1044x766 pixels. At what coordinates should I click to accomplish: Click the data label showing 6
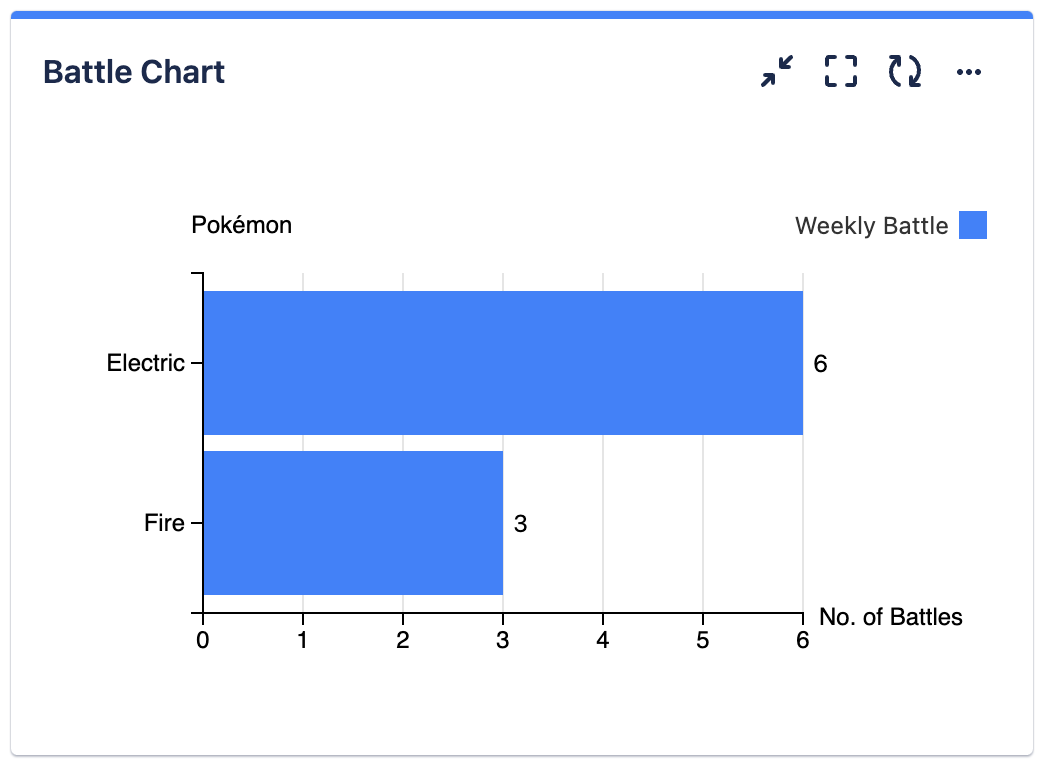823,362
